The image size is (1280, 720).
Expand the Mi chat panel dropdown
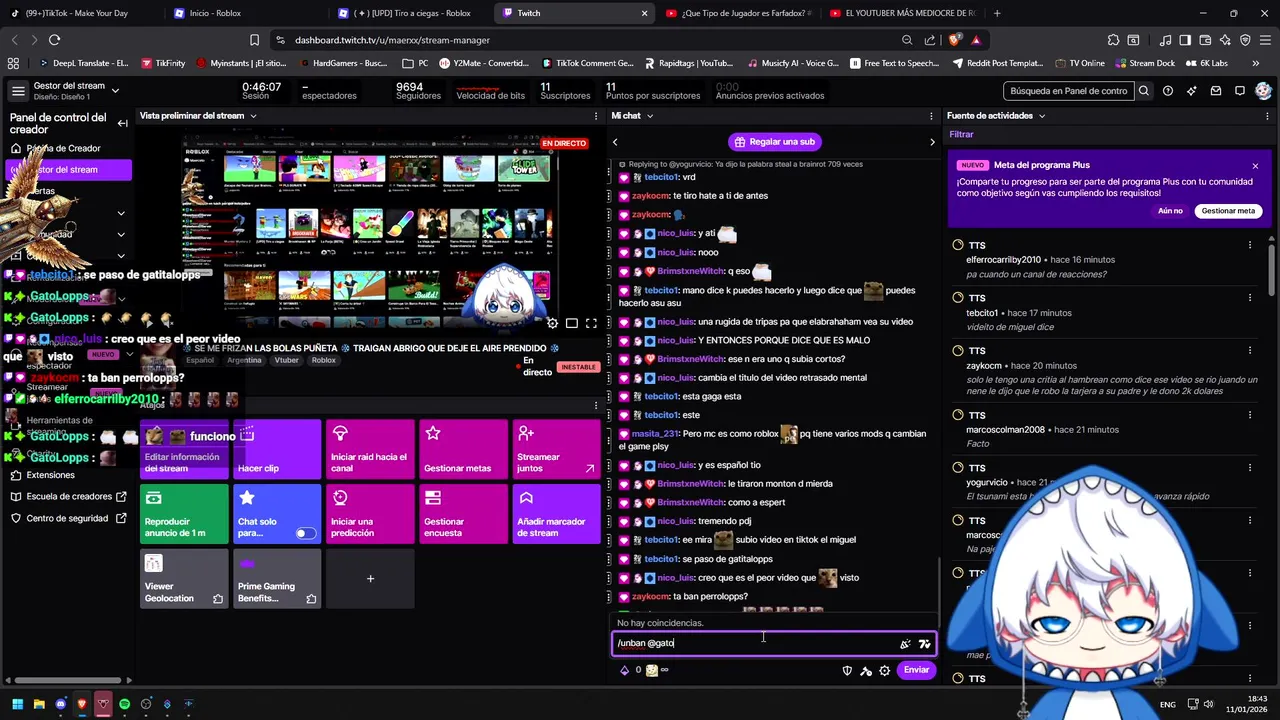click(649, 116)
